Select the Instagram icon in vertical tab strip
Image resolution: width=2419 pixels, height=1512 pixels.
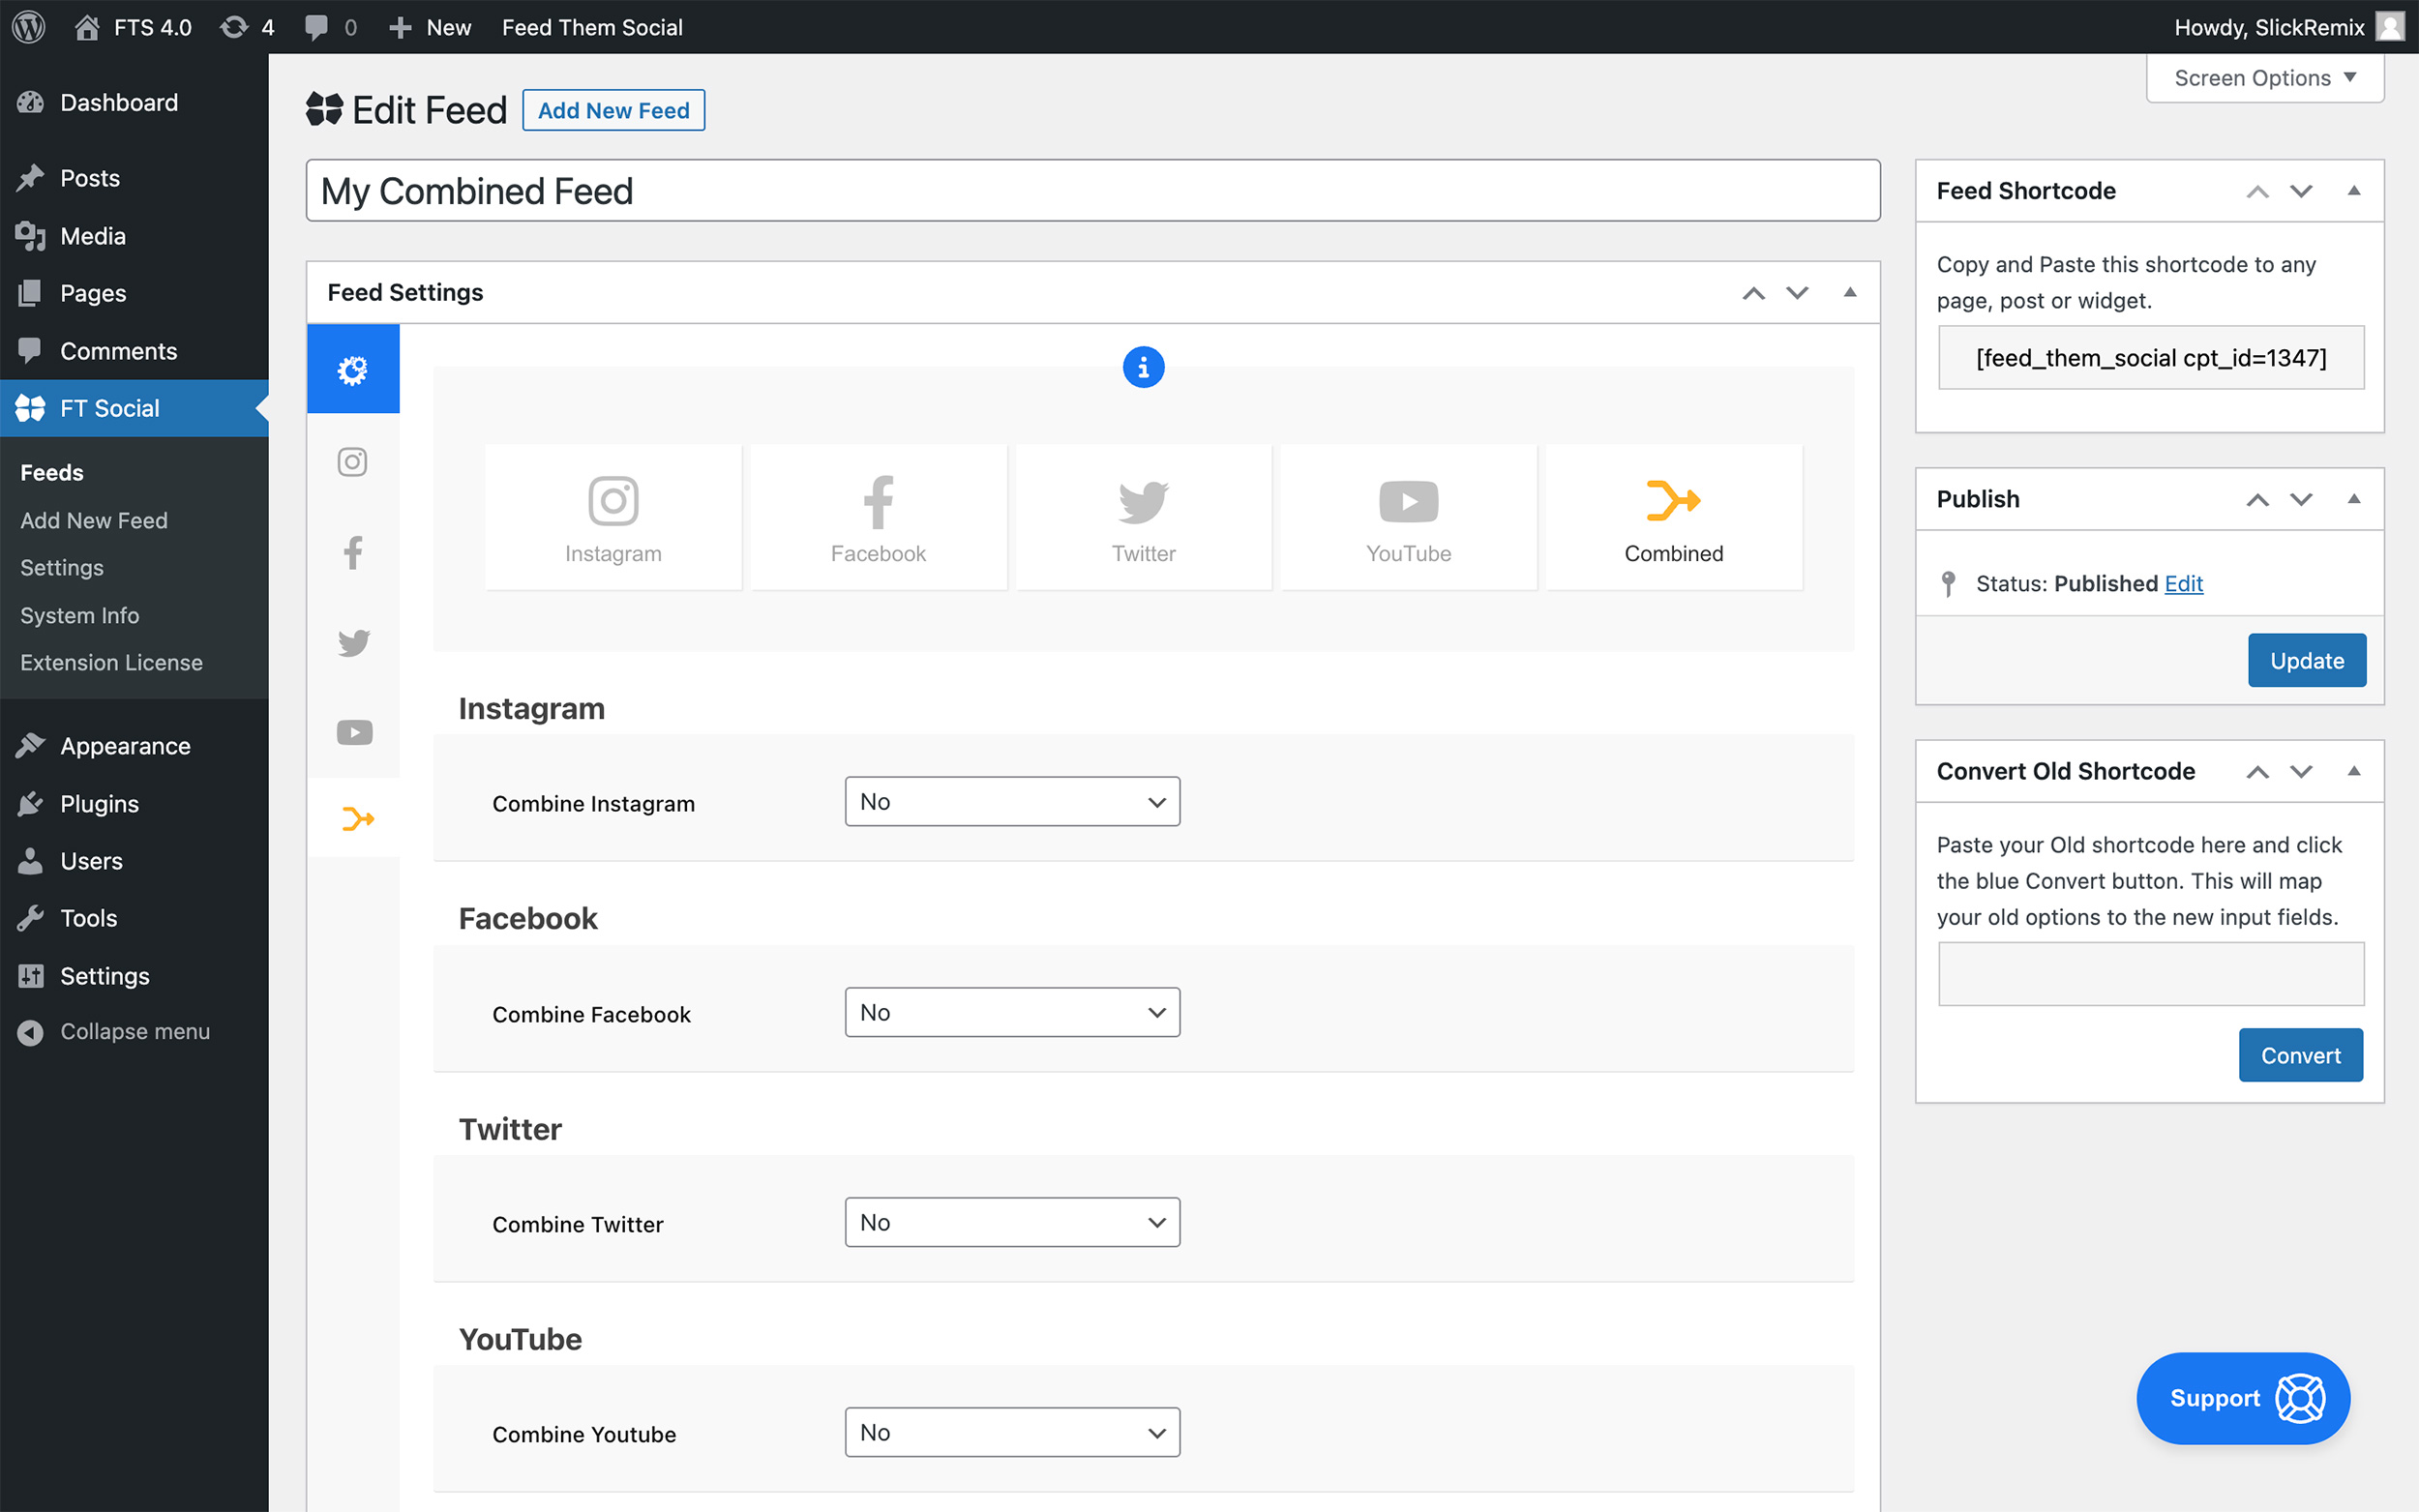[353, 462]
